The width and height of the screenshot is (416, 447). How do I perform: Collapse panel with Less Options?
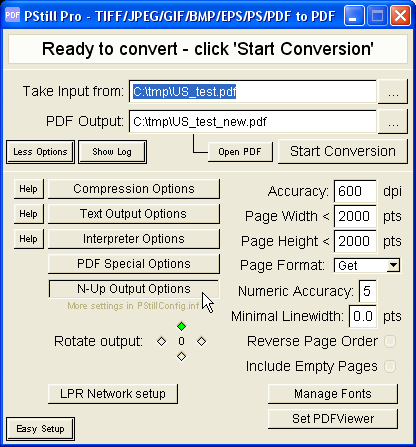pos(40,152)
